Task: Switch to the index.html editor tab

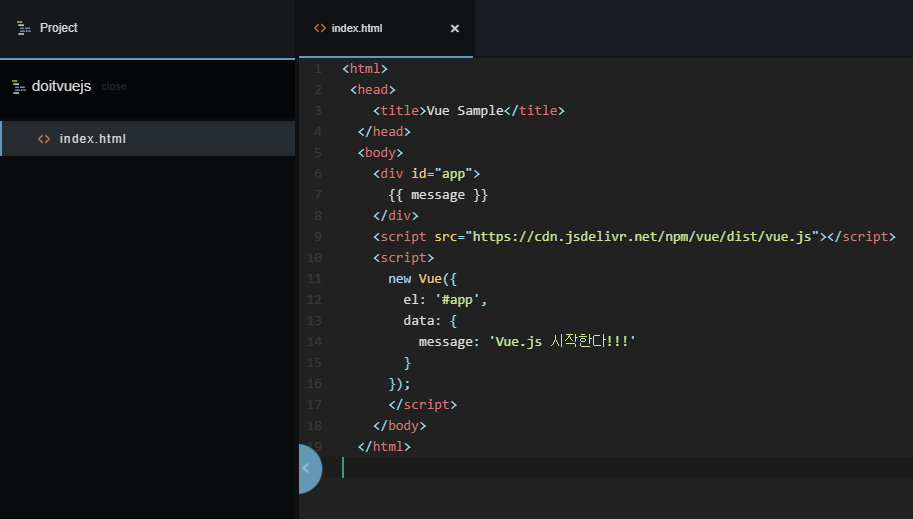Action: (x=385, y=29)
